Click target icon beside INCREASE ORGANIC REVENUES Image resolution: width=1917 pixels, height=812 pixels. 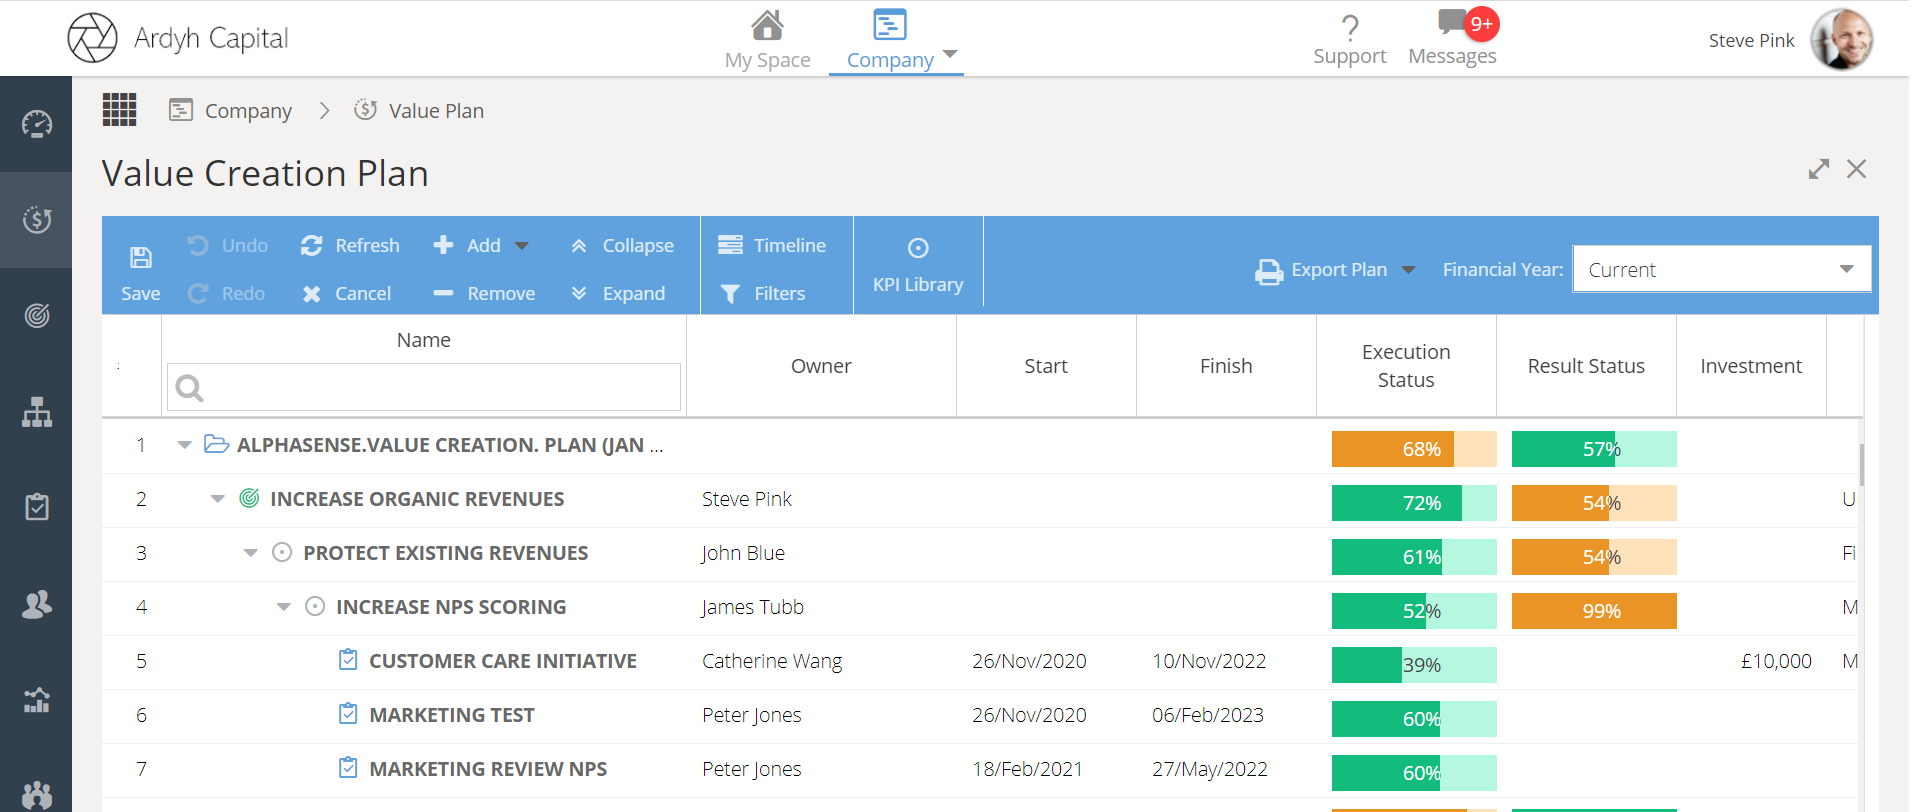(x=250, y=498)
